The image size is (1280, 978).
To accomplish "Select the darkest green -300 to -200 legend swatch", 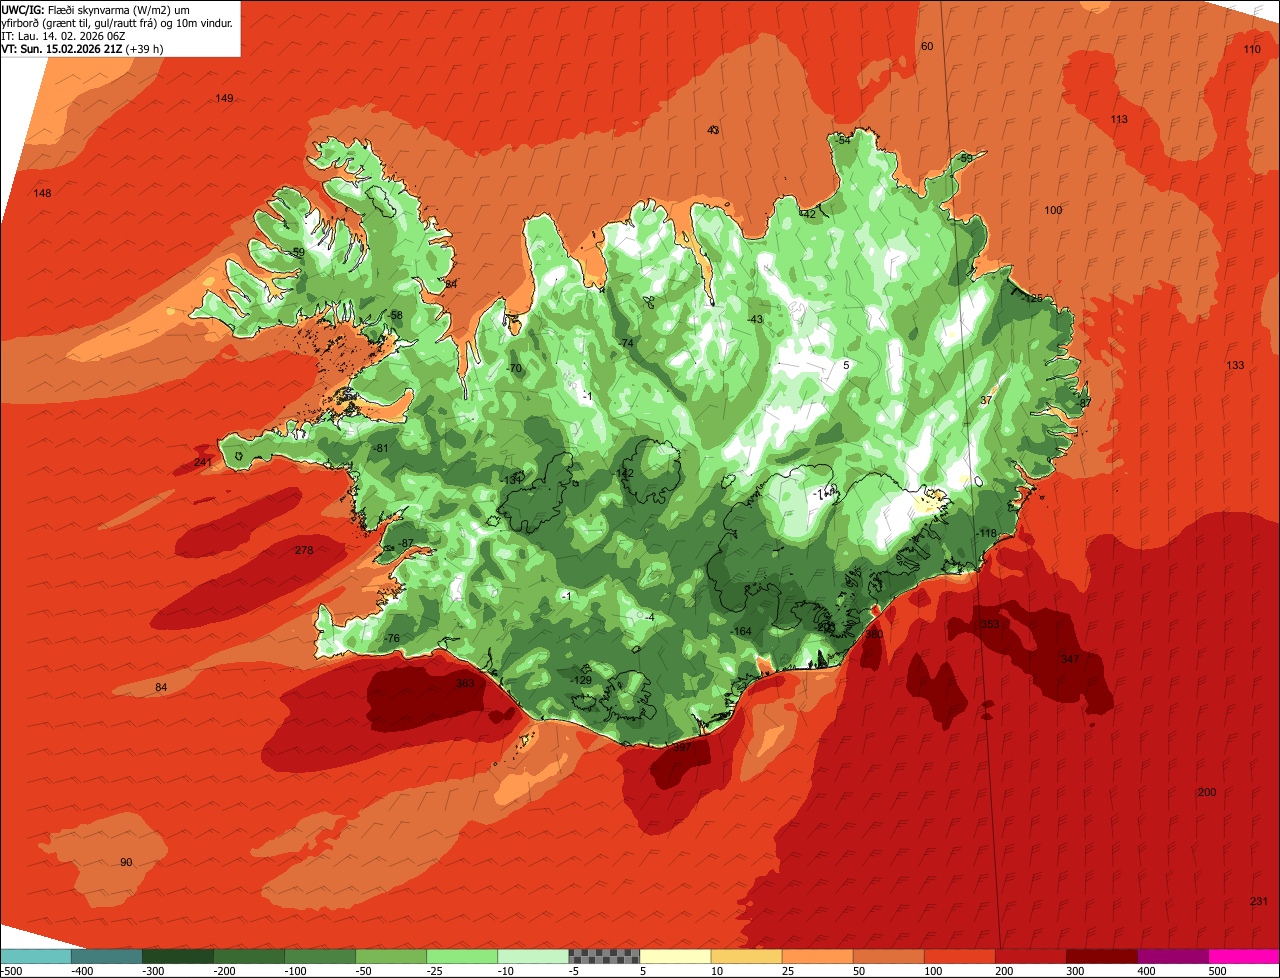I will click(178, 956).
